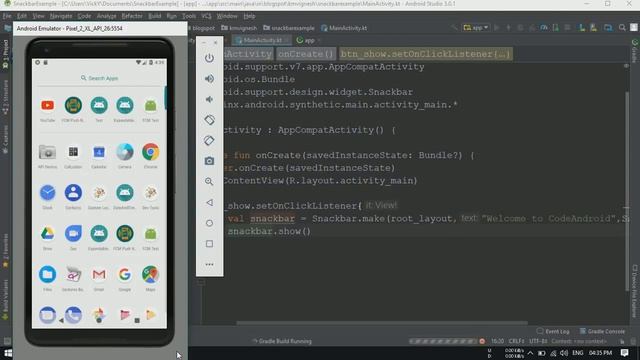Raise emulator volume with volume up icon

(x=209, y=79)
